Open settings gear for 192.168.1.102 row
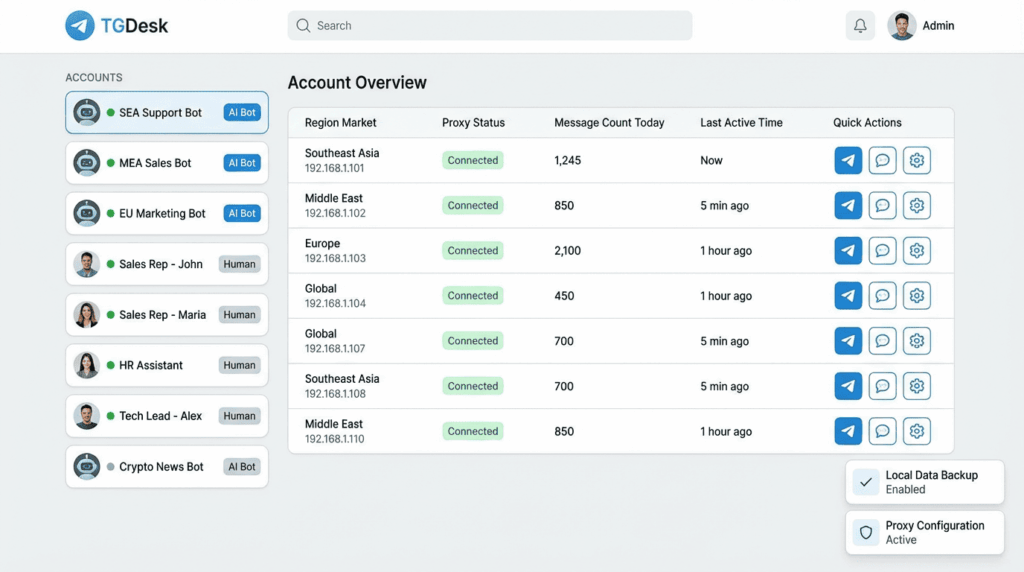This screenshot has width=1024, height=572. coord(917,205)
